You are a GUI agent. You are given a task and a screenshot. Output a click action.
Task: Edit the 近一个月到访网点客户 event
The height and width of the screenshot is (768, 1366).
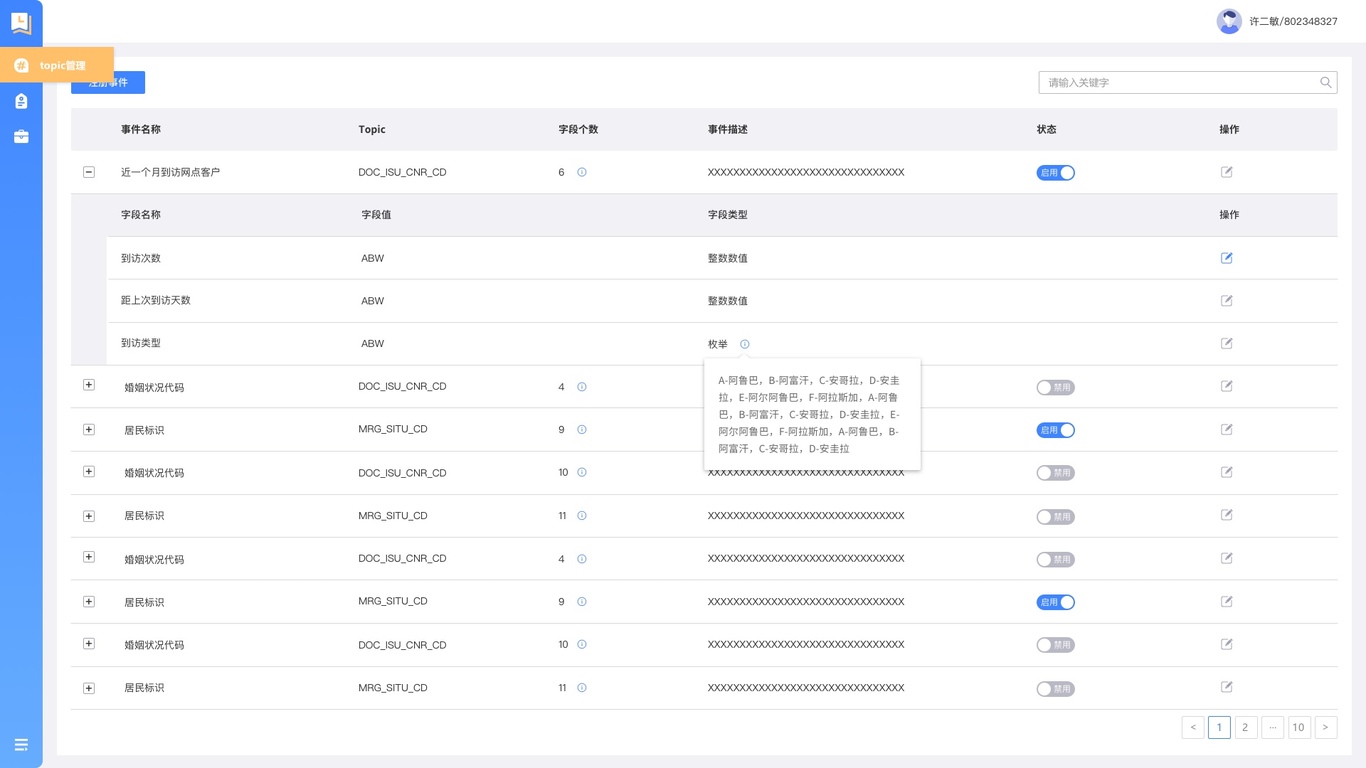1227,172
